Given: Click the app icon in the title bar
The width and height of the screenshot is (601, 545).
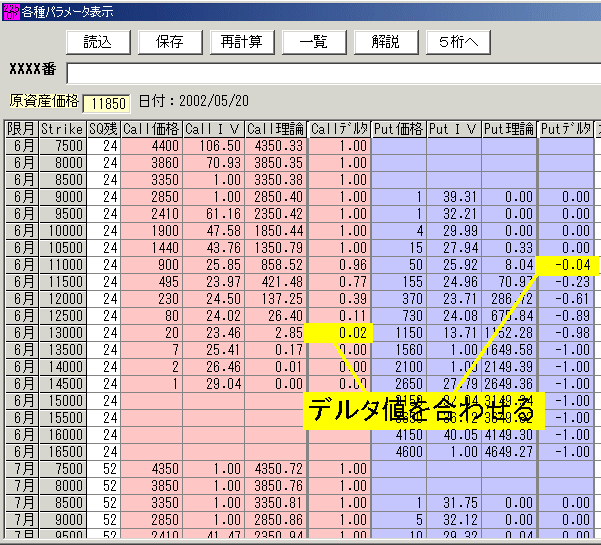Looking at the screenshot, I should tap(11, 11).
